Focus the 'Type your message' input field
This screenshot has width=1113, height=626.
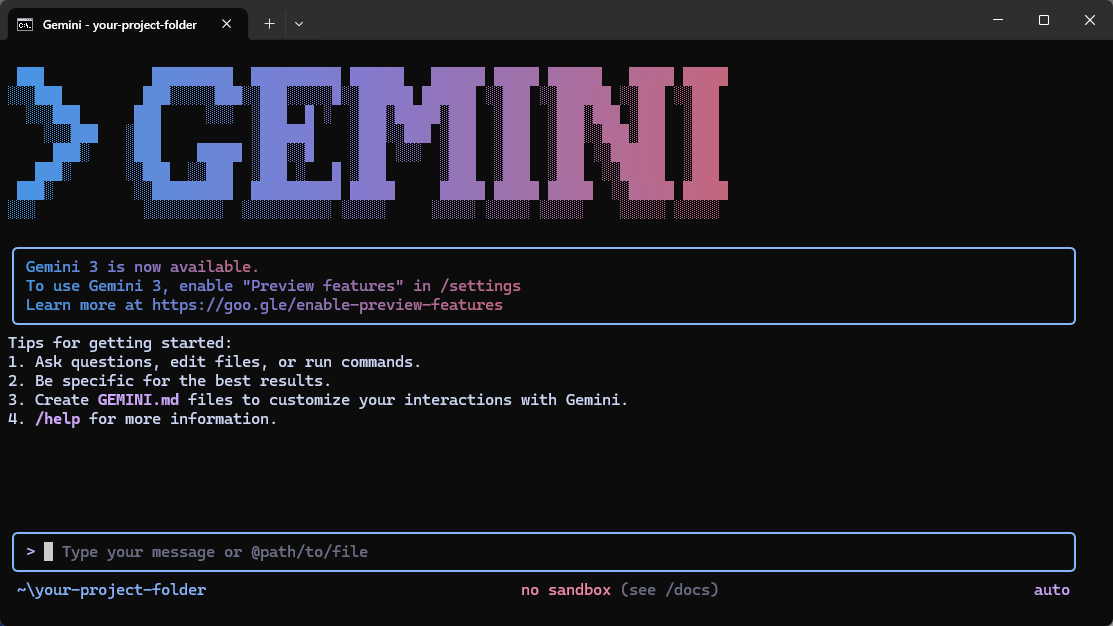[544, 551]
